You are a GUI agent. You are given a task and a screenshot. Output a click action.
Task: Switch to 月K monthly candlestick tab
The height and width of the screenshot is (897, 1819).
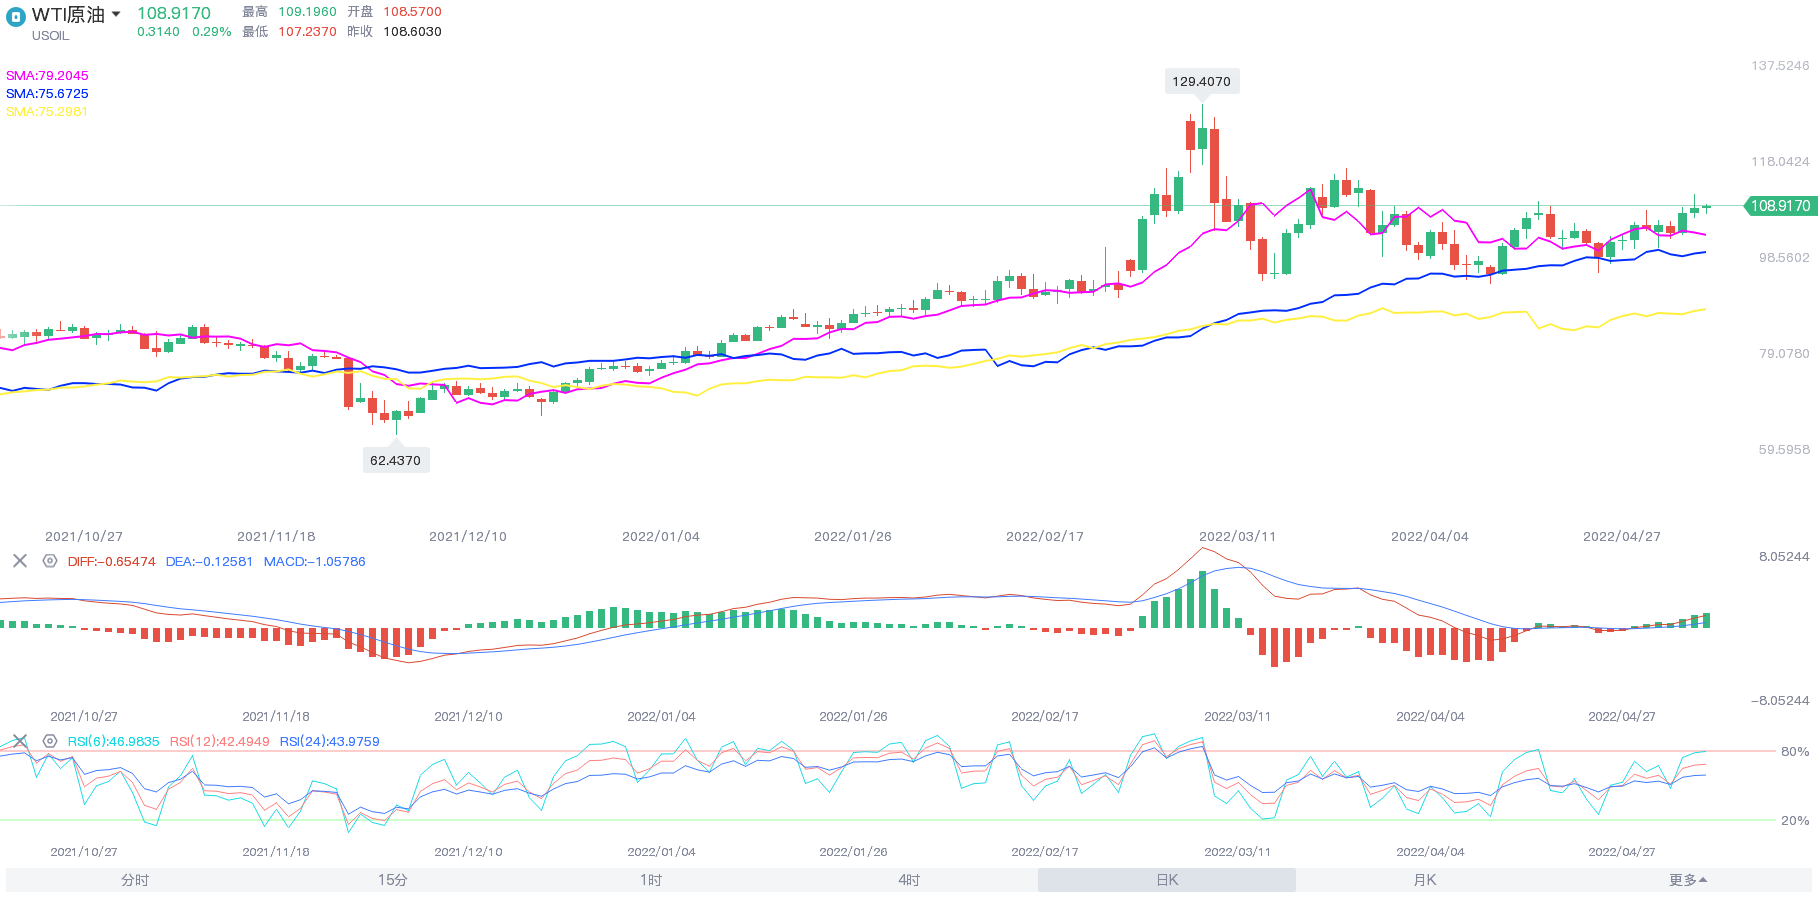pos(1425,880)
